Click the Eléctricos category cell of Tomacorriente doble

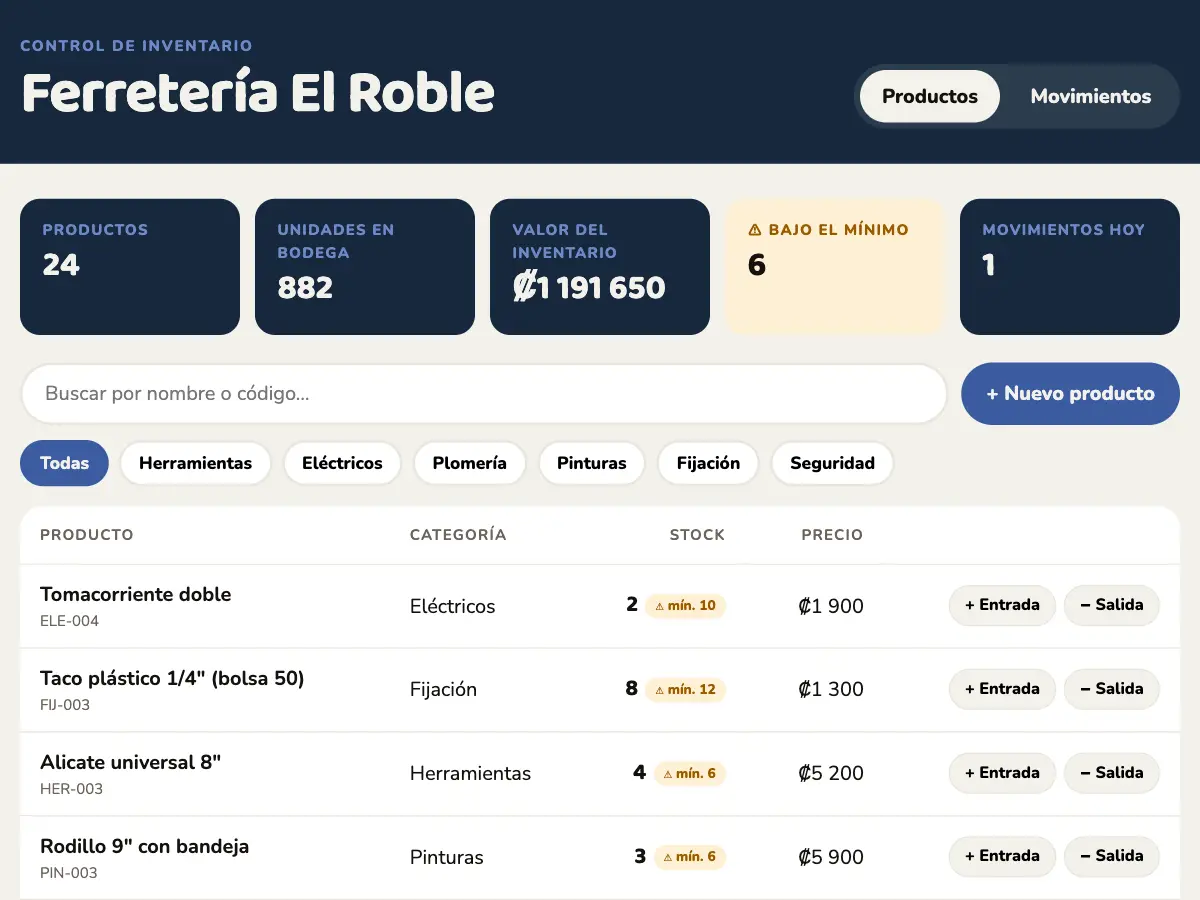453,606
